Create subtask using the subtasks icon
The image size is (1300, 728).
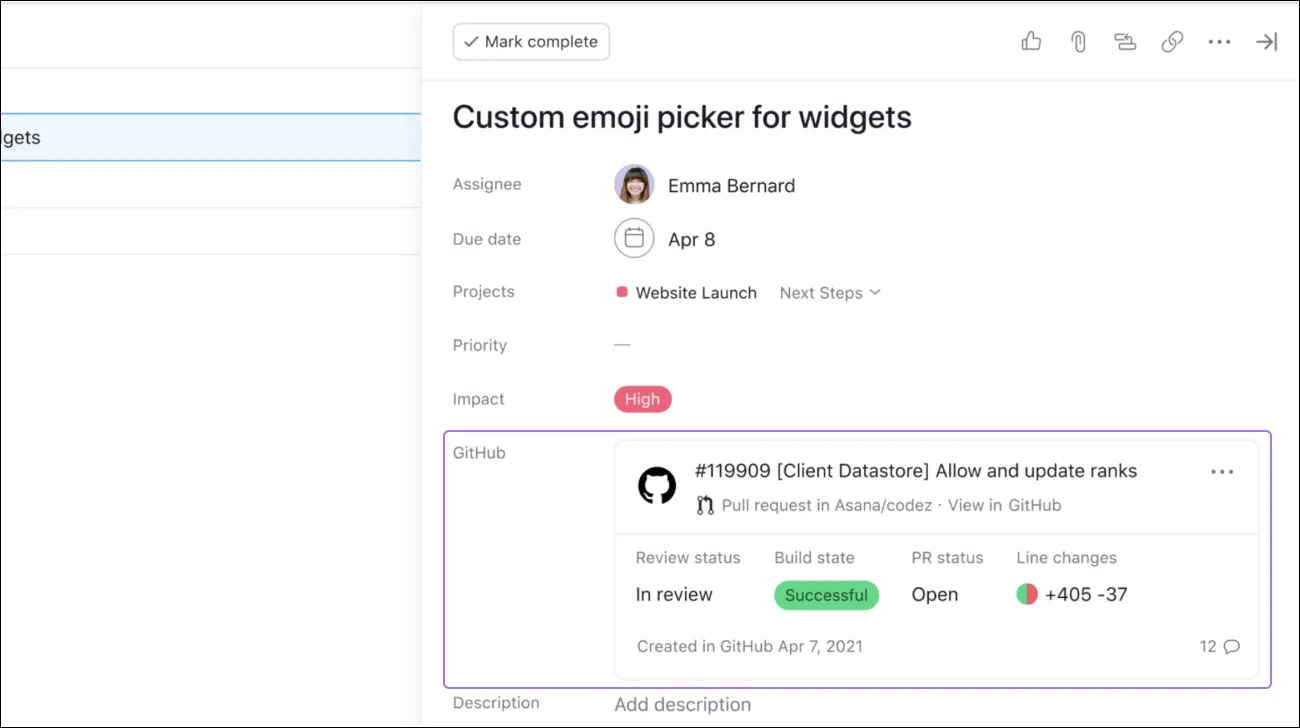(x=1124, y=41)
